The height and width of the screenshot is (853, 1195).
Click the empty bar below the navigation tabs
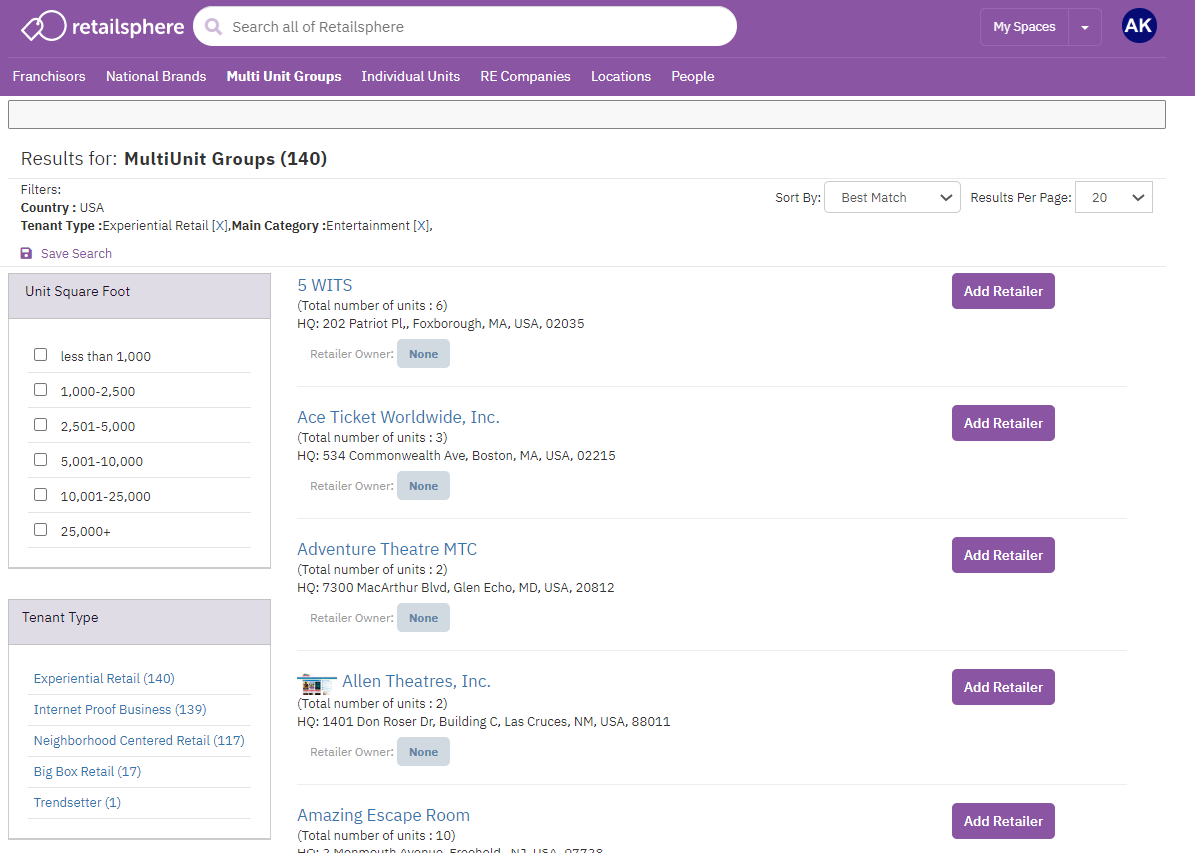[587, 114]
